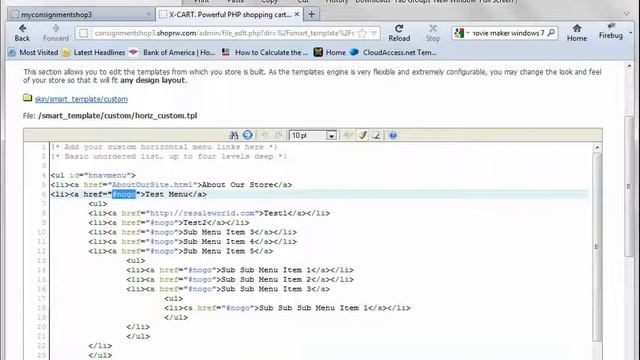Click the hnavmenu id on line 4

tap(107, 176)
